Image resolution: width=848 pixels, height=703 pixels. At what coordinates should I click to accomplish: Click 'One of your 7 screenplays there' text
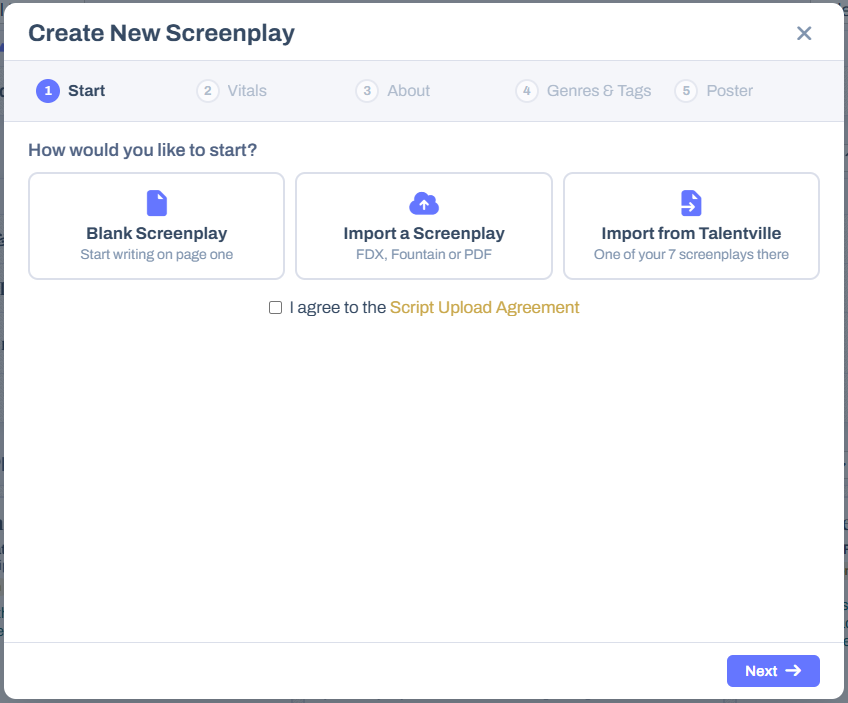(691, 254)
